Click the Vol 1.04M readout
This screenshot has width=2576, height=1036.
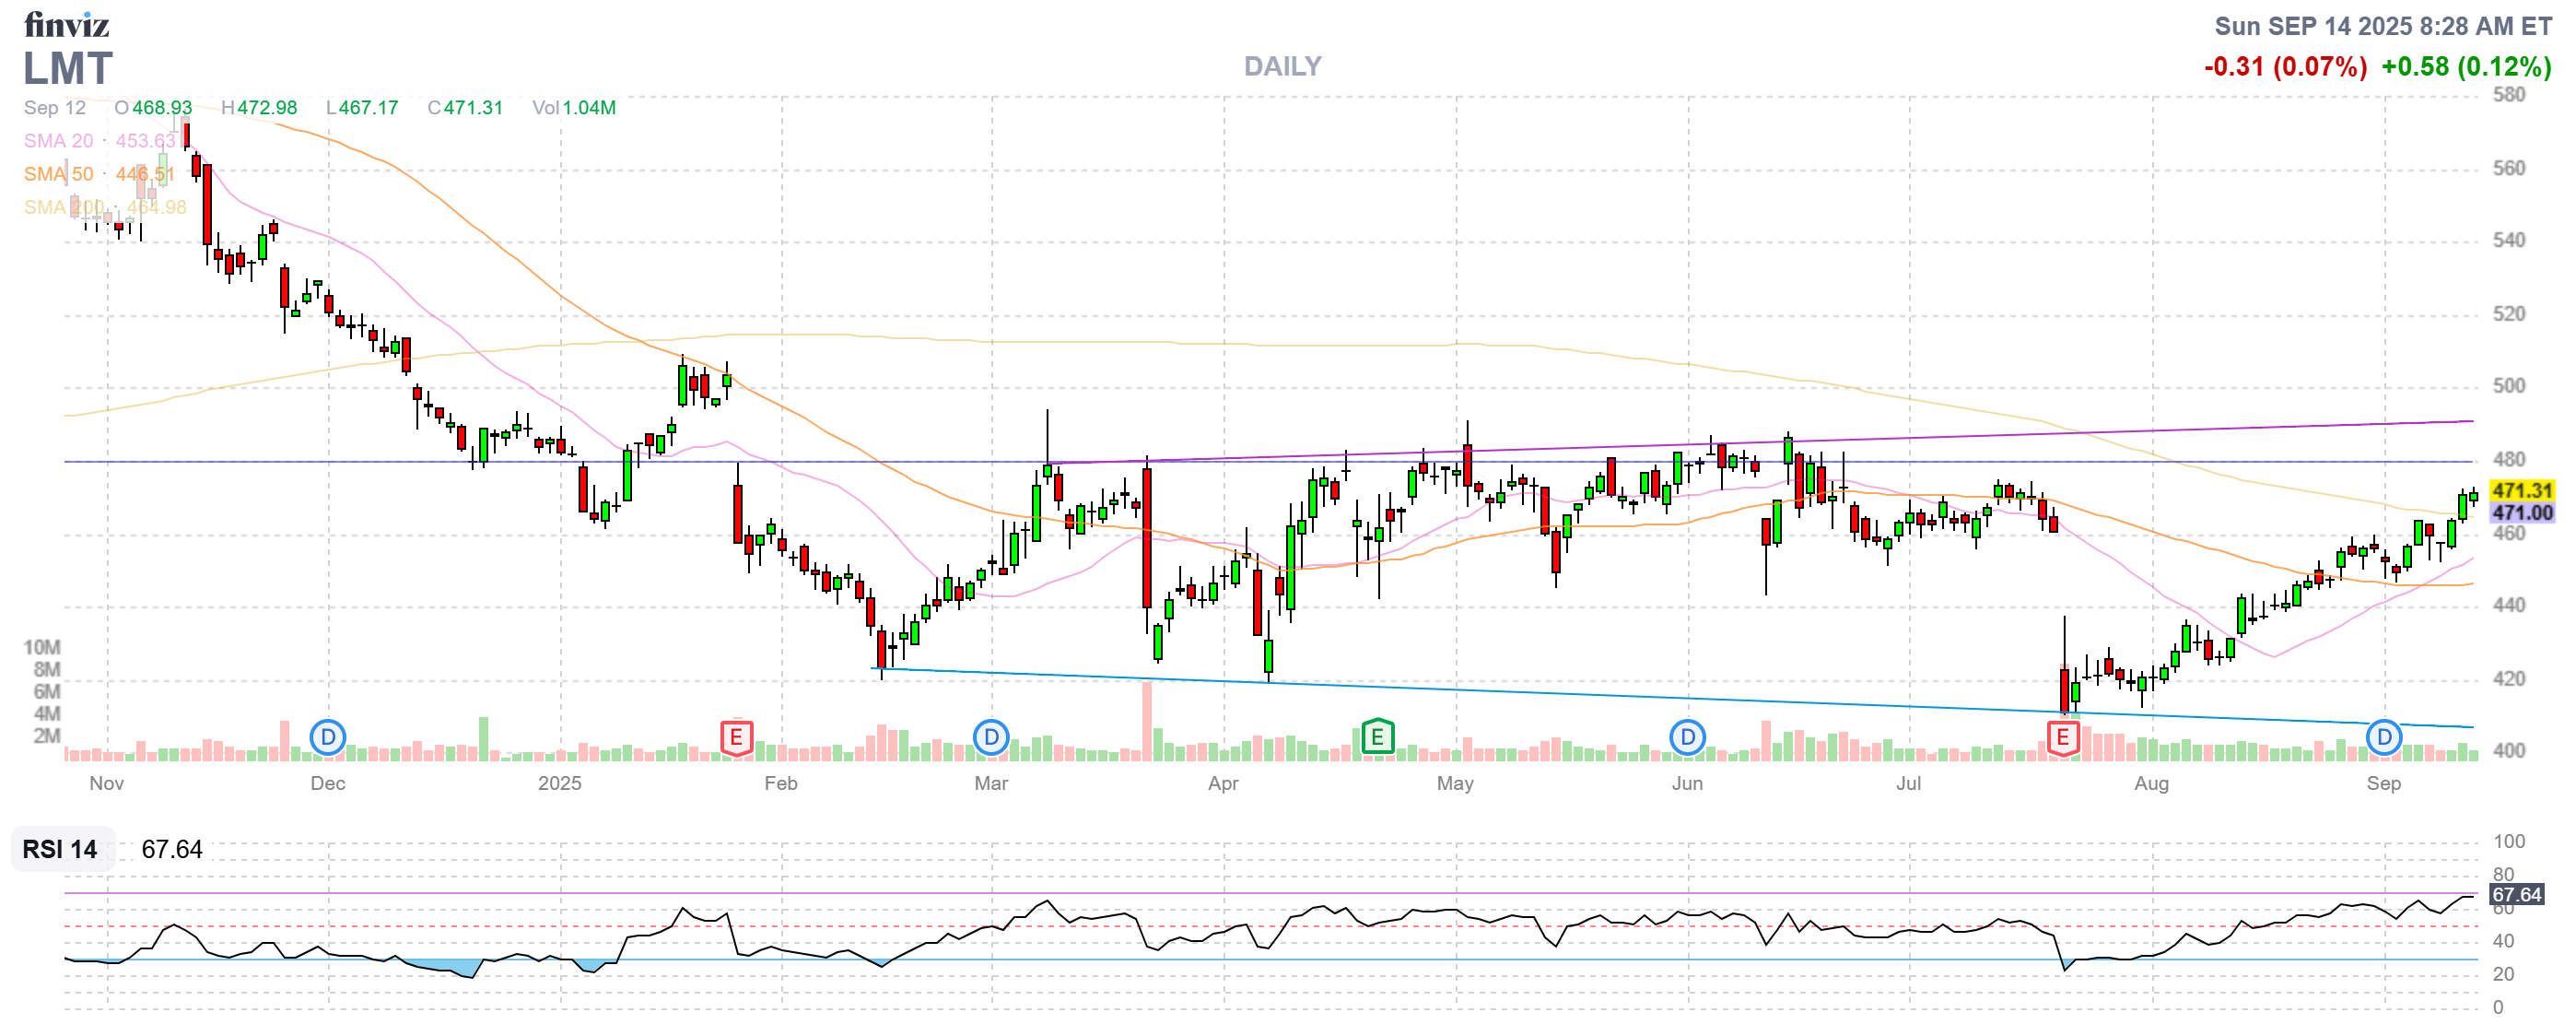[x=574, y=108]
